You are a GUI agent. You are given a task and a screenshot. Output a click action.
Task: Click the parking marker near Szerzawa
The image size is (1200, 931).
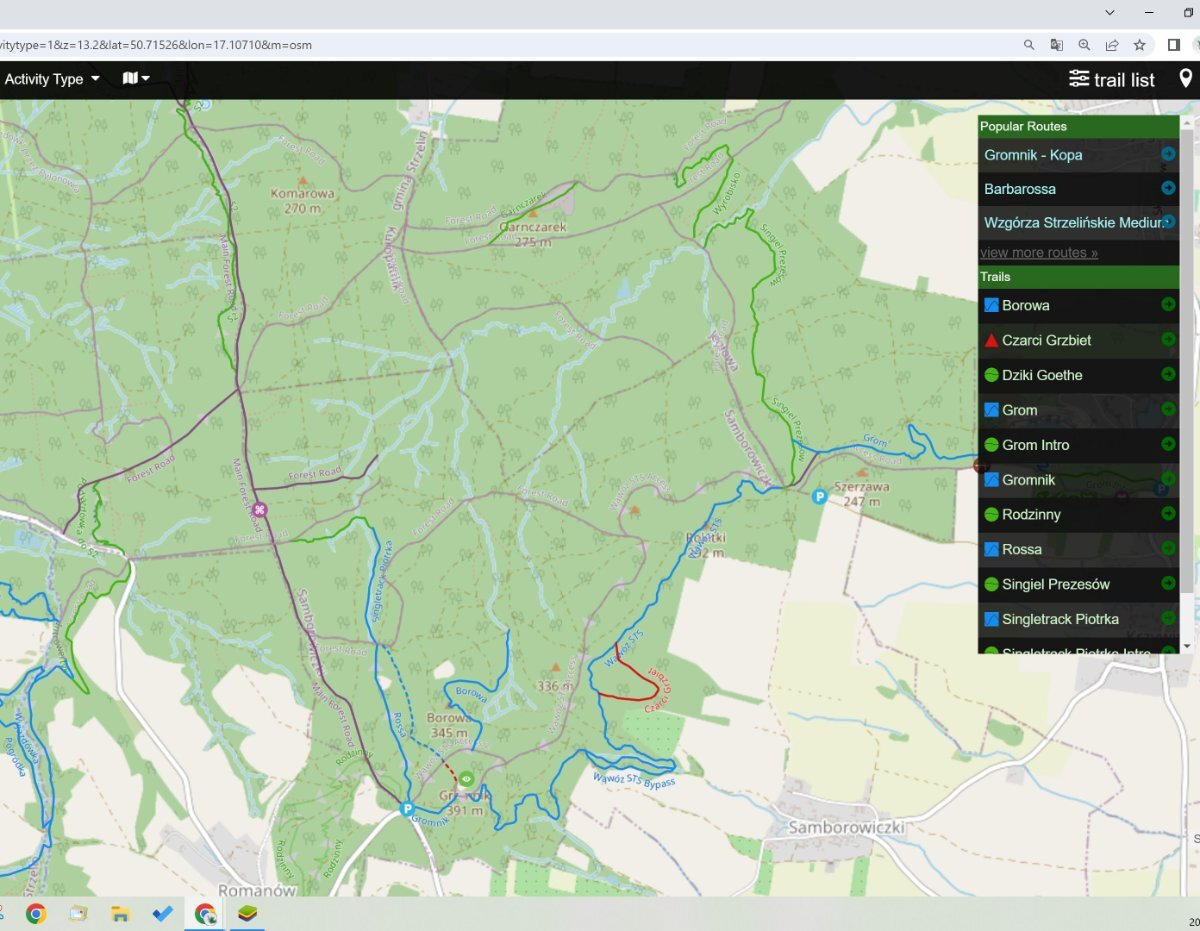(x=819, y=496)
